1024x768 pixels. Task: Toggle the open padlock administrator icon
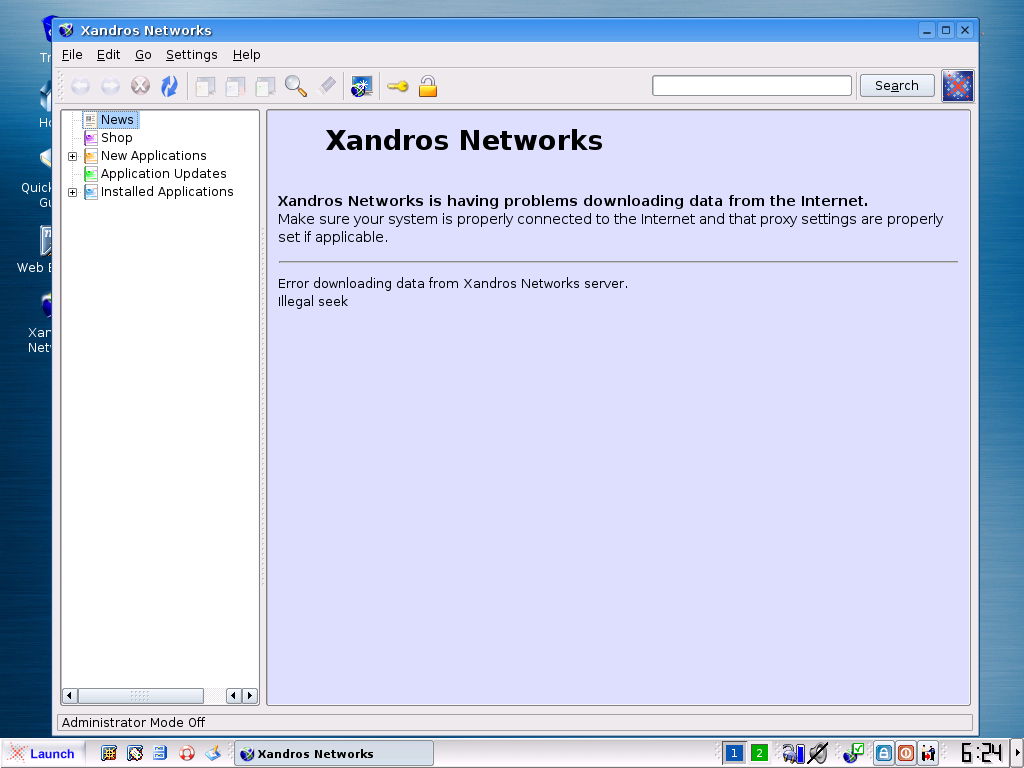(x=428, y=86)
